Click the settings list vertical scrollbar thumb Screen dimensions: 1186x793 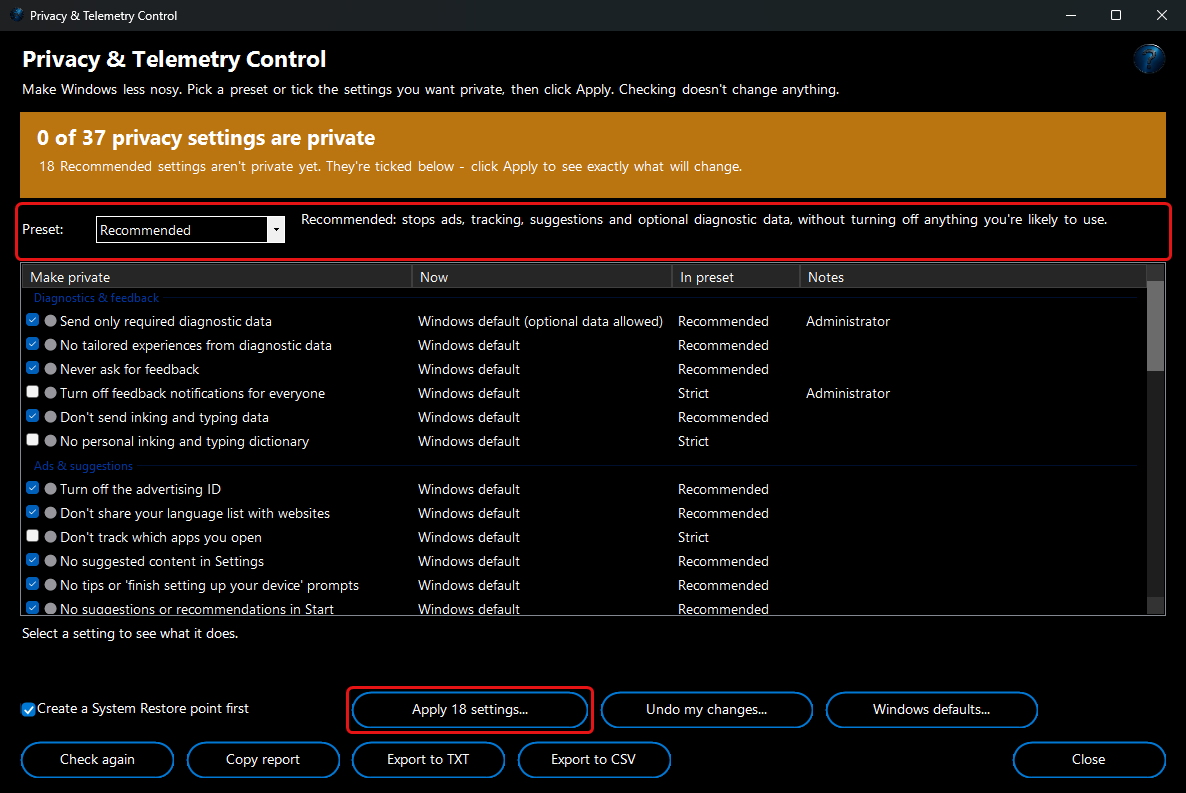1155,325
